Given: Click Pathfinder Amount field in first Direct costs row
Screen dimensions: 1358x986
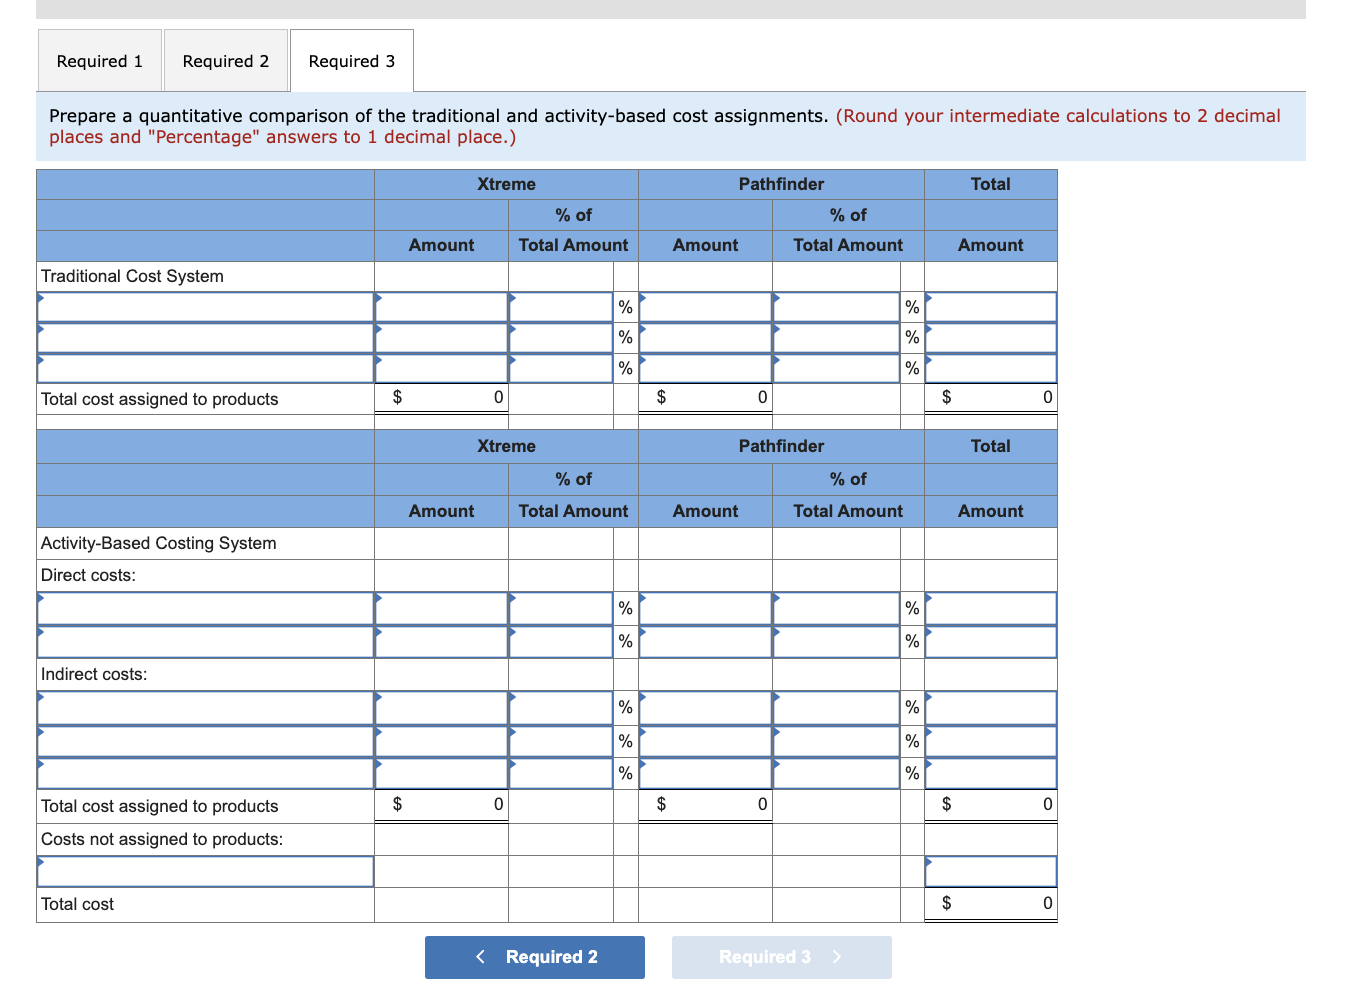Looking at the screenshot, I should [705, 608].
